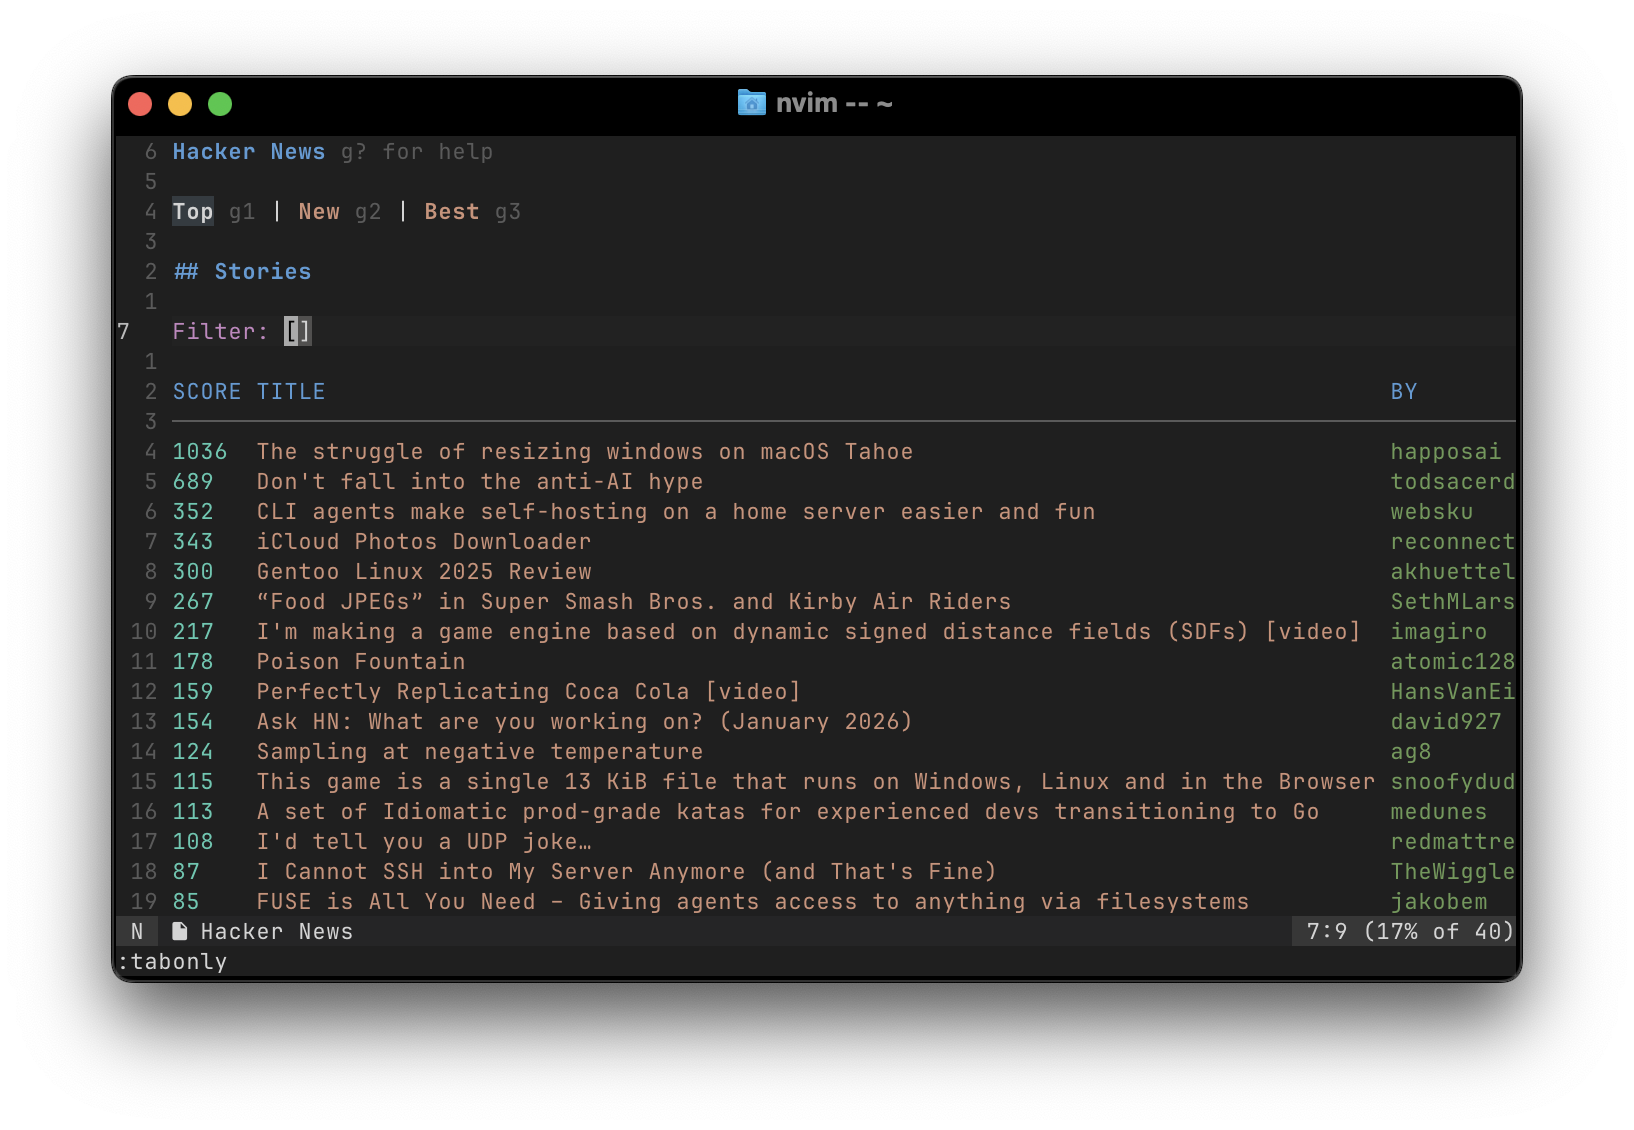1634x1130 pixels.
Task: Click the score 352
Action: click(193, 511)
